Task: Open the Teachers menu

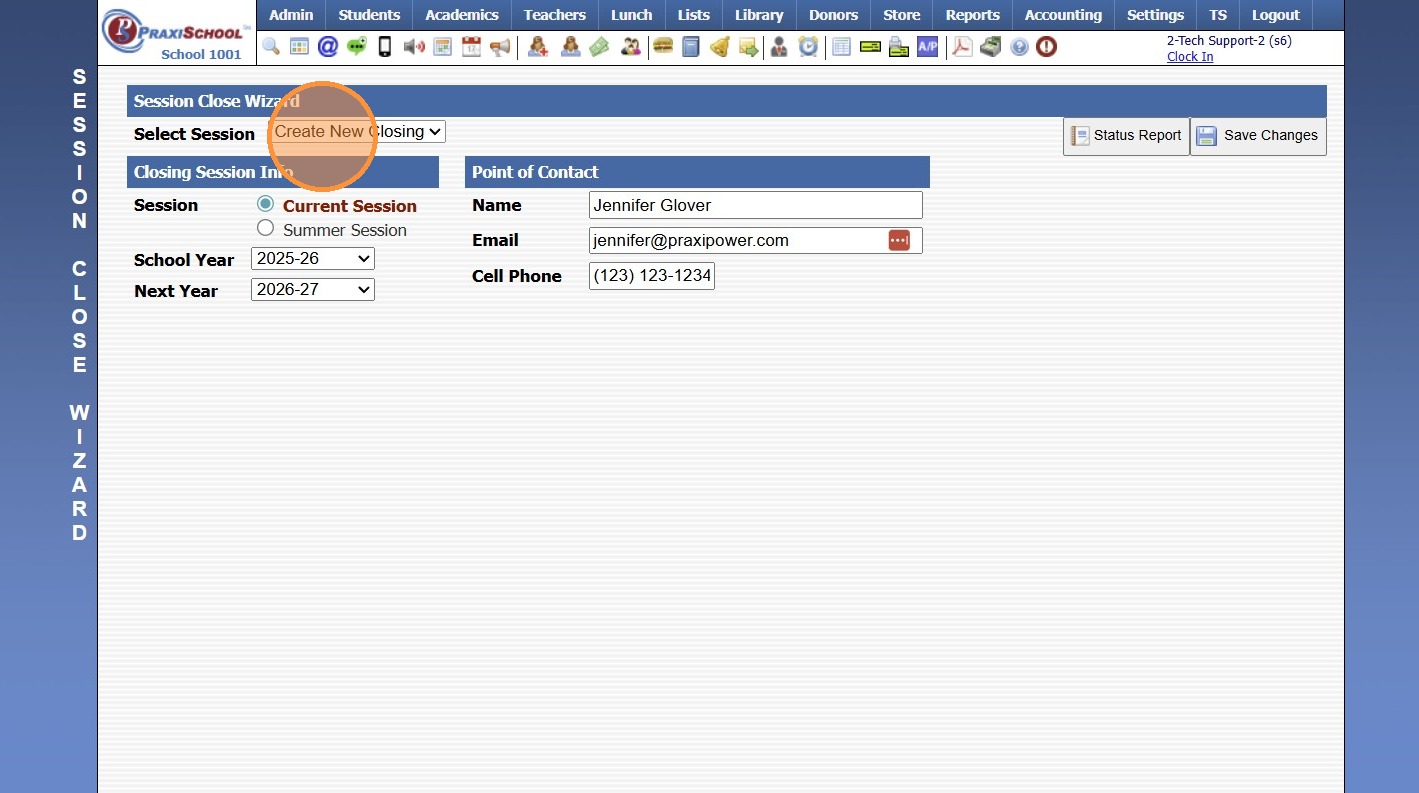Action: [x=555, y=15]
